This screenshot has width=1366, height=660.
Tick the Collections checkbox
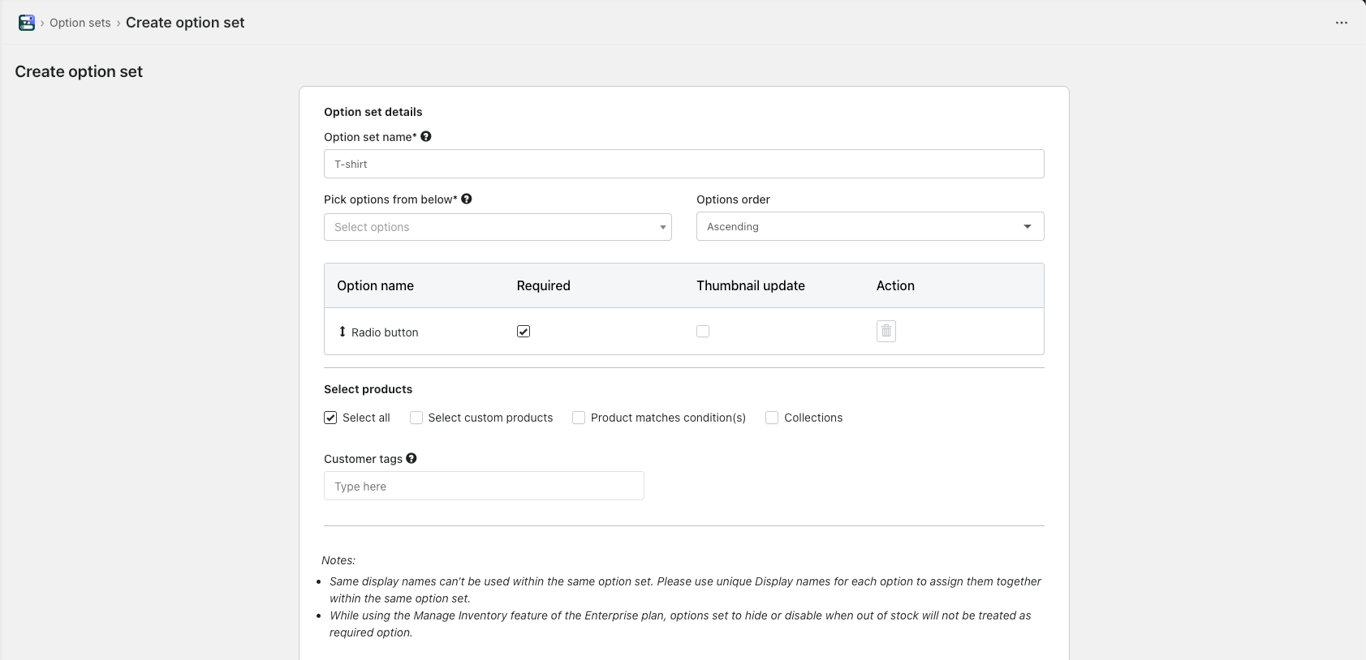(x=772, y=418)
